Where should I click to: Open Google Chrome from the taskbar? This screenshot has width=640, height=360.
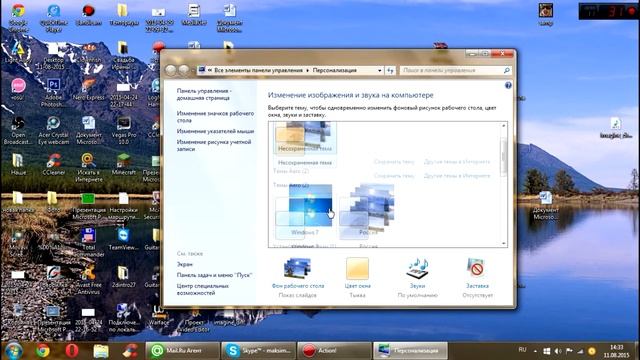click(x=42, y=351)
